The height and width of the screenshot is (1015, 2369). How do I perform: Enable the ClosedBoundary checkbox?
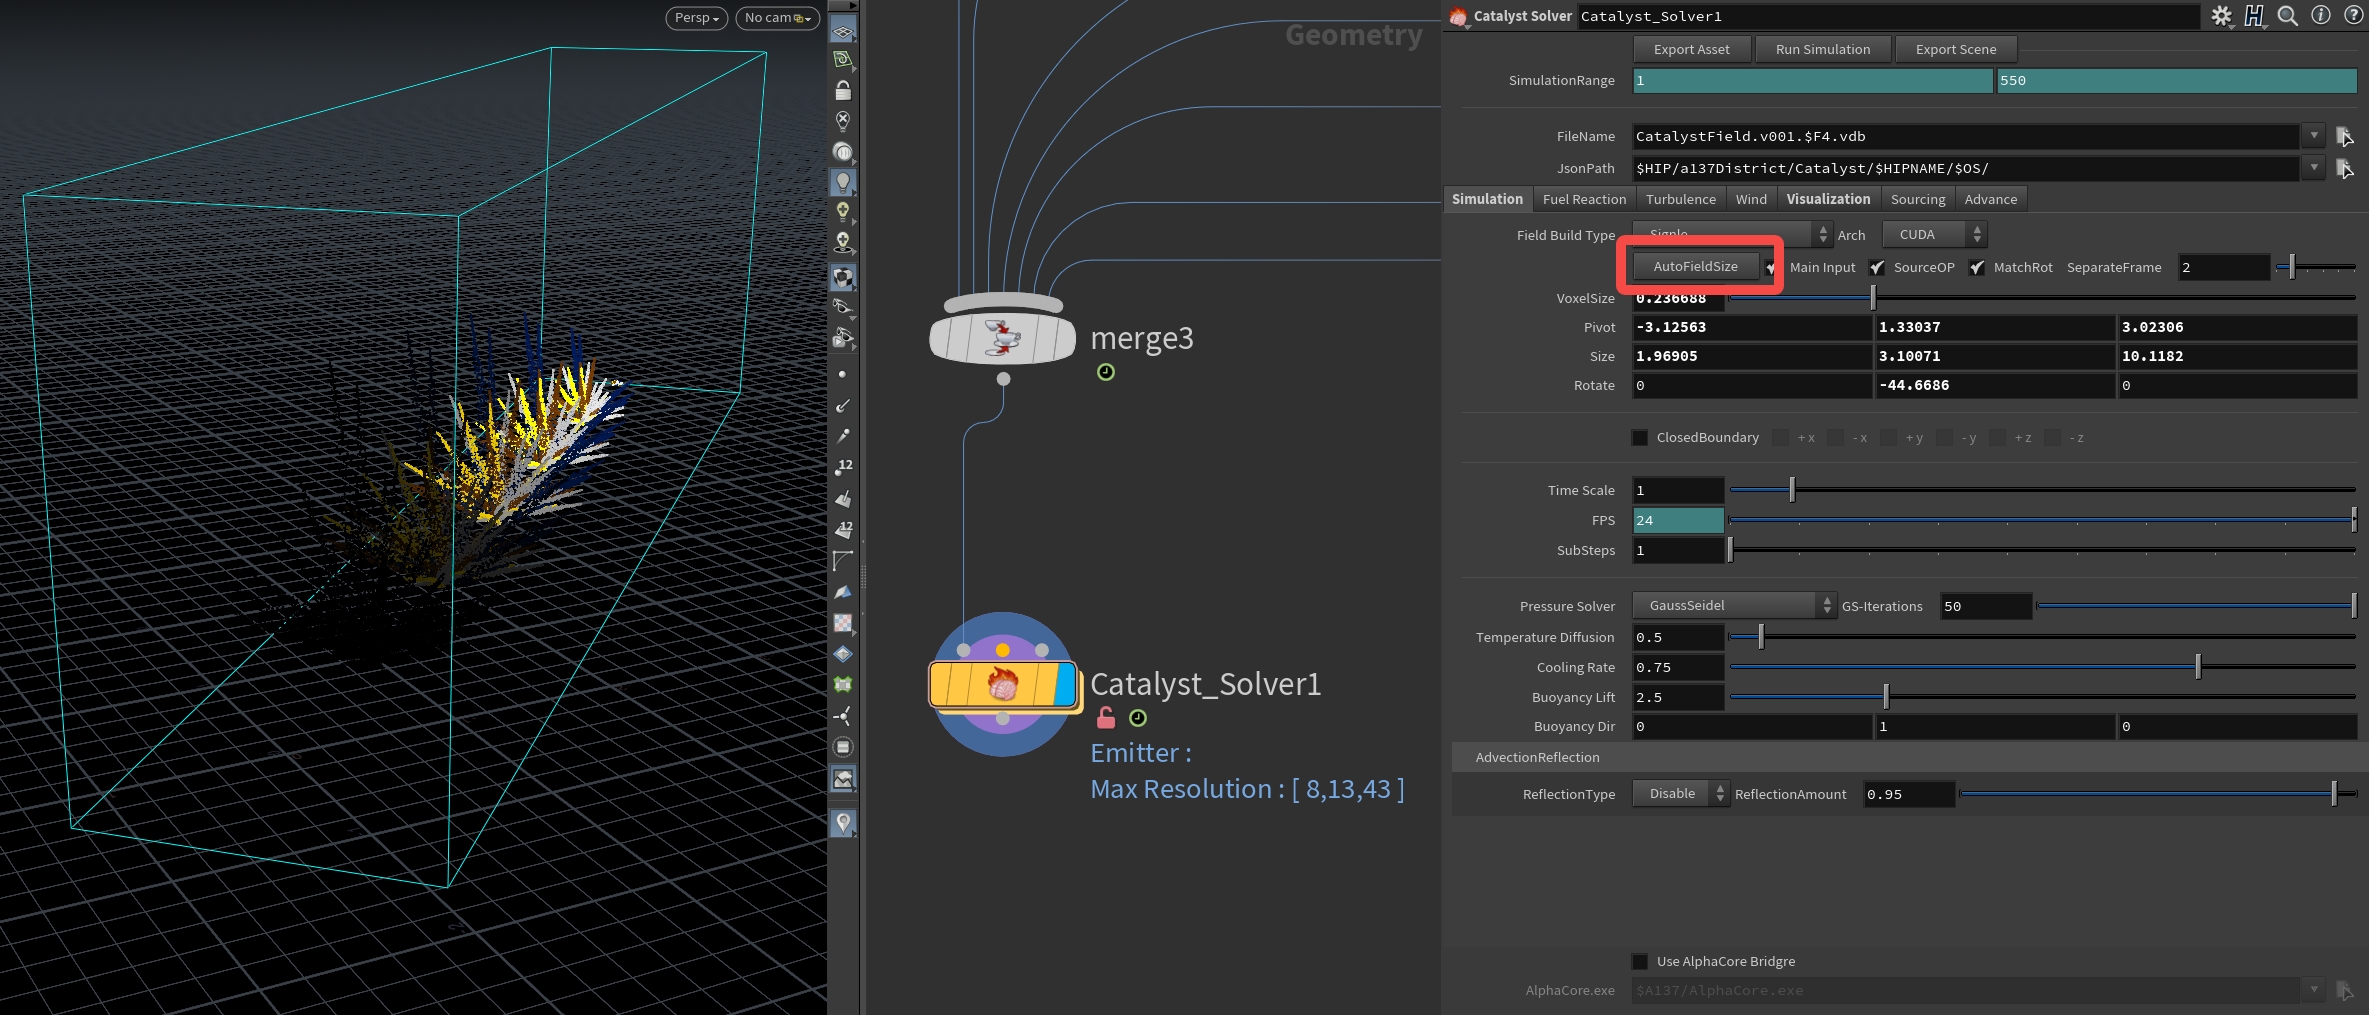1640,438
